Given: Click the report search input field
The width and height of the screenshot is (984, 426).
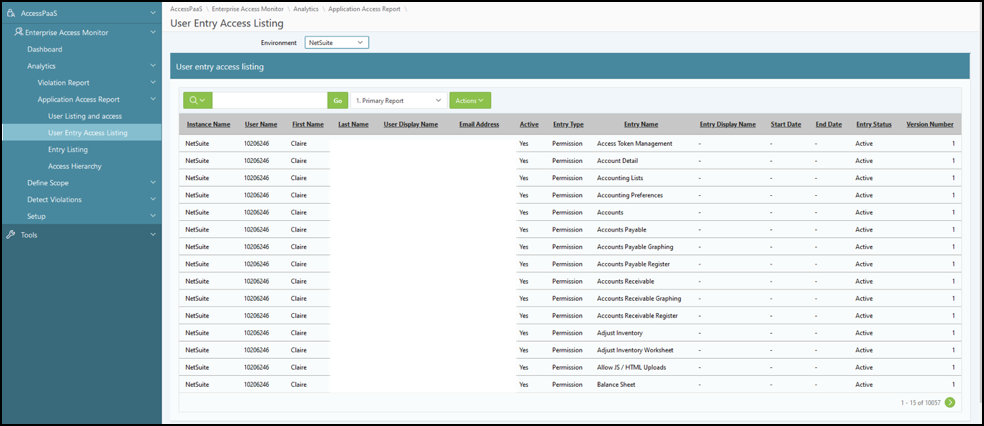Looking at the screenshot, I should (270, 100).
